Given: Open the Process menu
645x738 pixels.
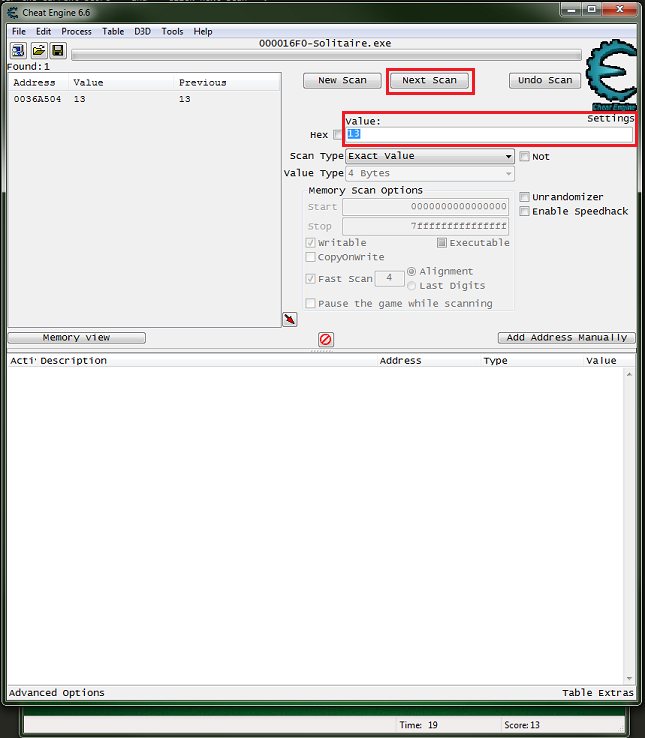Looking at the screenshot, I should 76,31.
